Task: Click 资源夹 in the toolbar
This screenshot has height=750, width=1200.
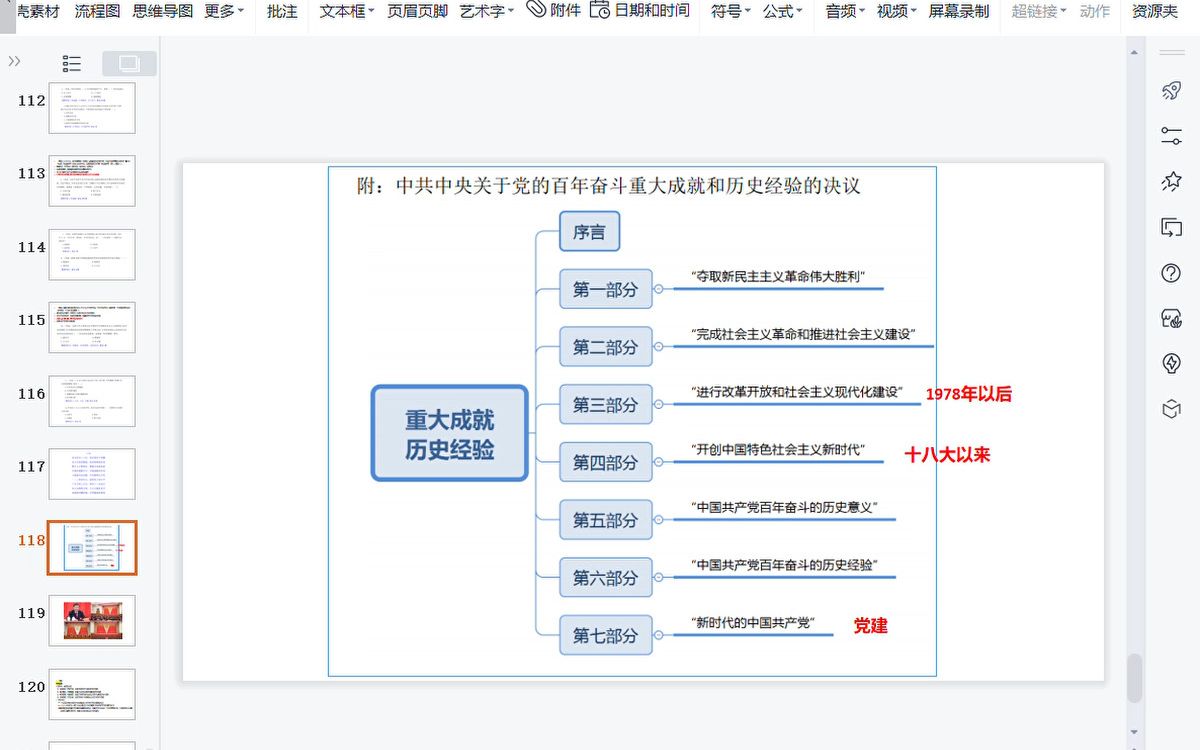Action: pos(1155,11)
